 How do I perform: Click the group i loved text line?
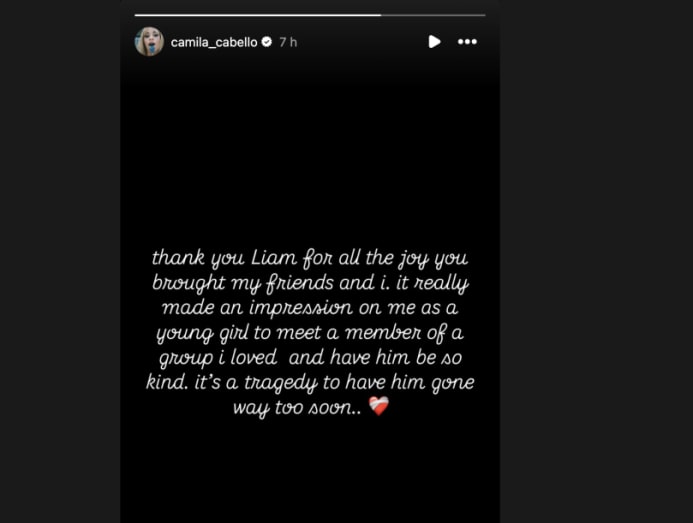(310, 358)
